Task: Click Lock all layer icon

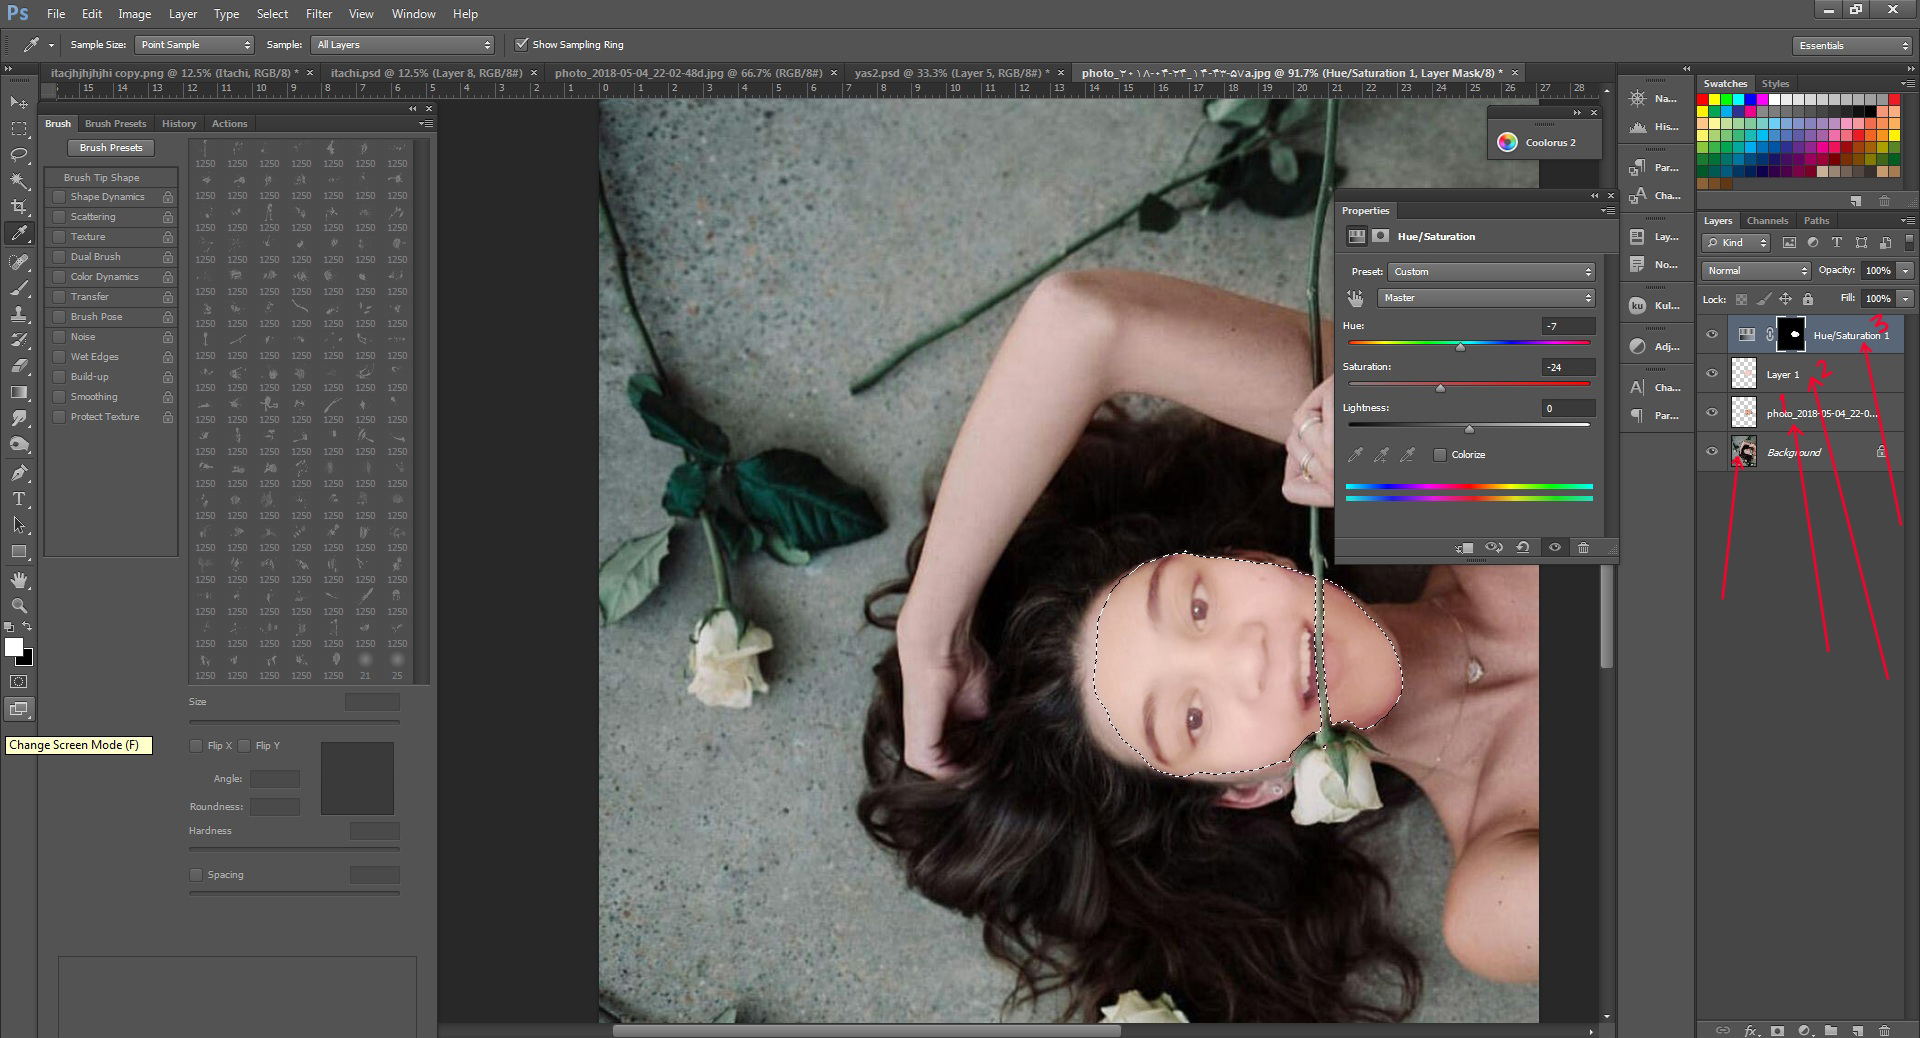Action: [1808, 299]
